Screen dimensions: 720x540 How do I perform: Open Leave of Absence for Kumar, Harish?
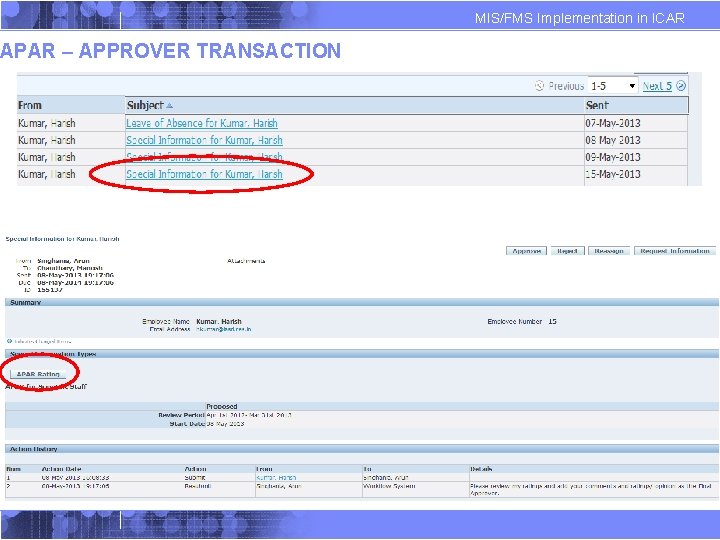click(202, 123)
